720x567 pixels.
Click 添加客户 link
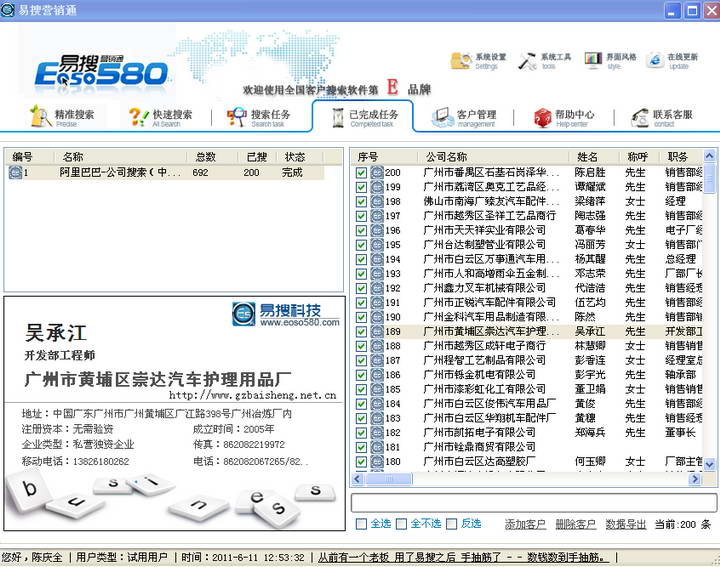[525, 524]
